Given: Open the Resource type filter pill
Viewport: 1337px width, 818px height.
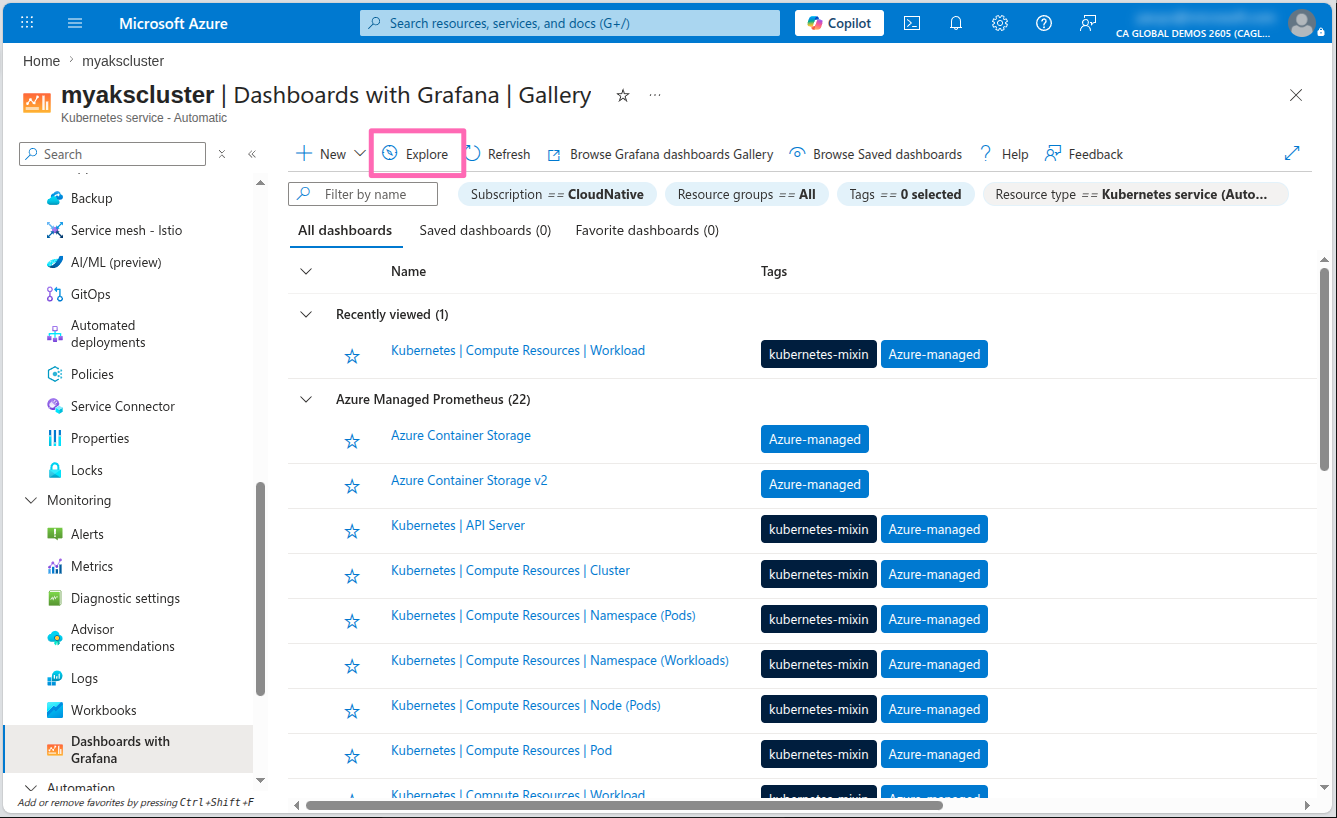Looking at the screenshot, I should 1136,194.
